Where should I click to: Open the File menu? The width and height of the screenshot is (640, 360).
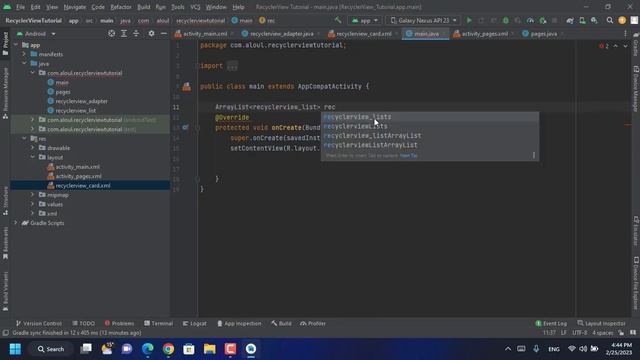pos(20,7)
